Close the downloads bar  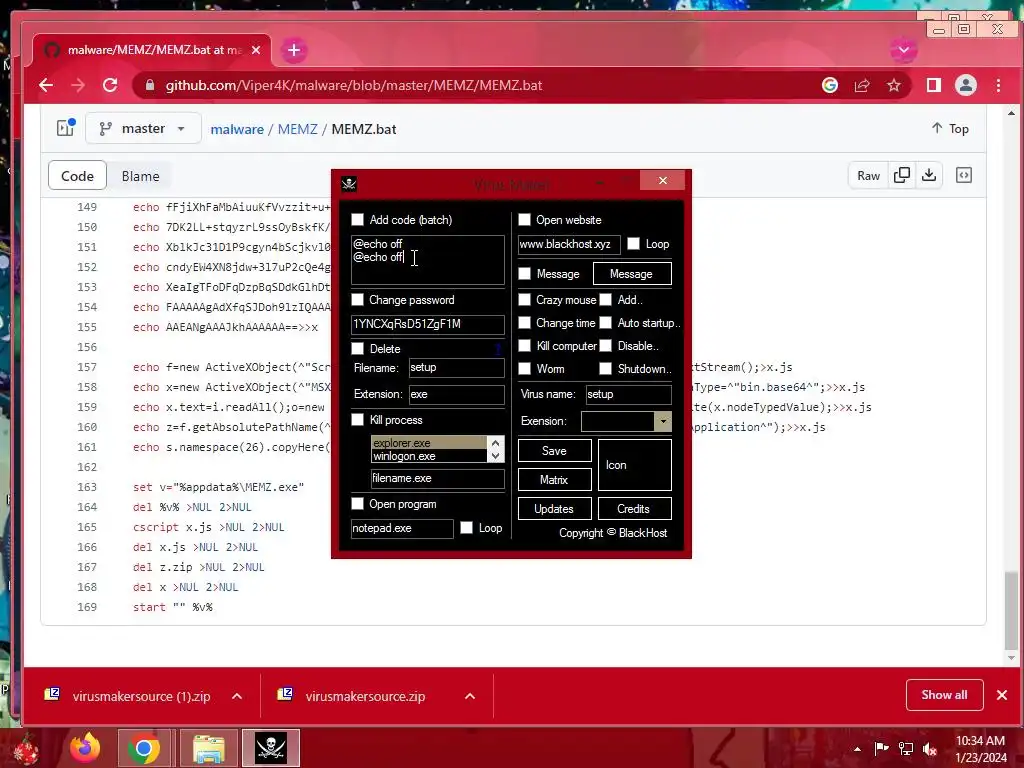point(1002,695)
